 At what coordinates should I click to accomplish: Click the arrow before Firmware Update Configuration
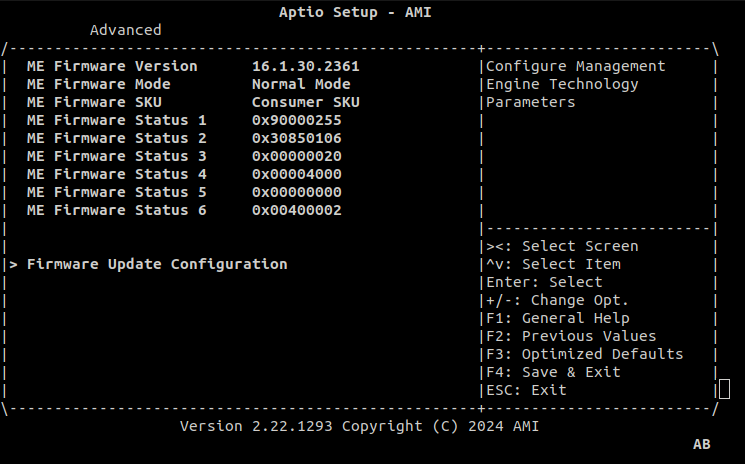point(14,264)
